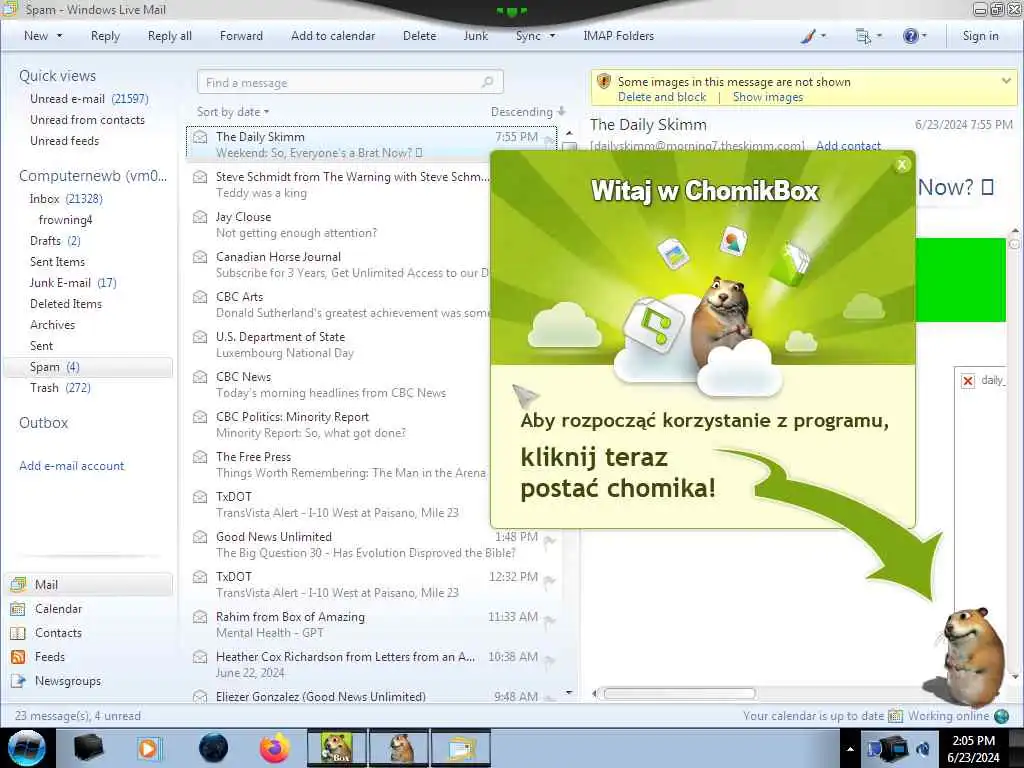Click the Show images link
Image resolution: width=1024 pixels, height=768 pixels.
(767, 97)
